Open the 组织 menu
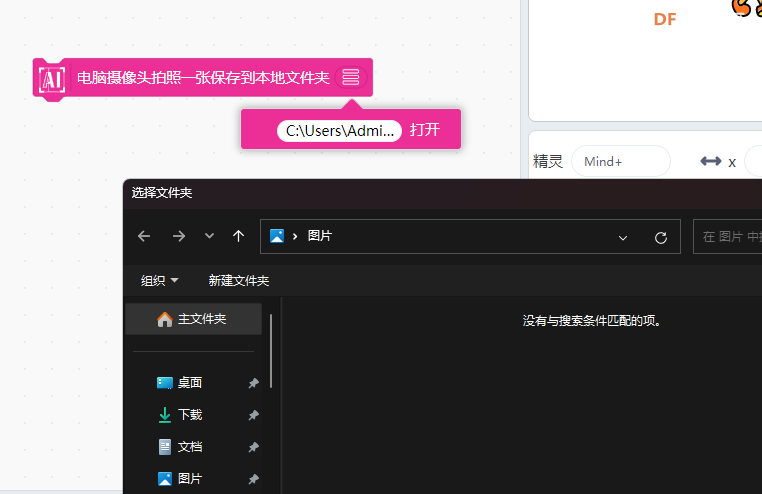The width and height of the screenshot is (762, 494). pyautogui.click(x=159, y=281)
